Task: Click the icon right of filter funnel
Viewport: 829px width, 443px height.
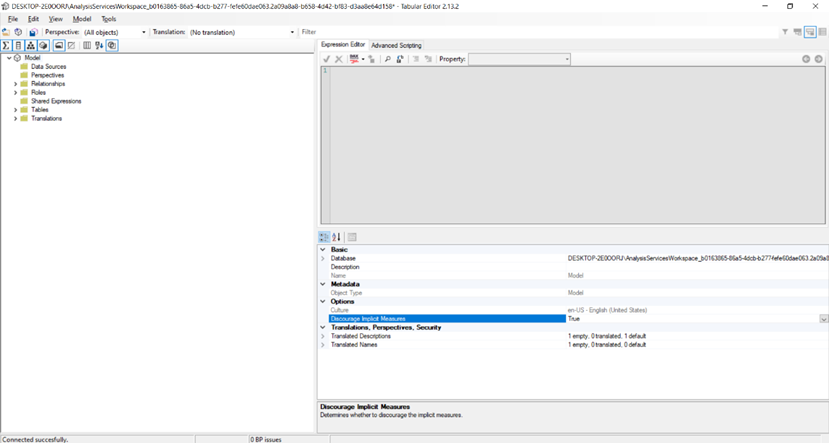Action: (797, 32)
